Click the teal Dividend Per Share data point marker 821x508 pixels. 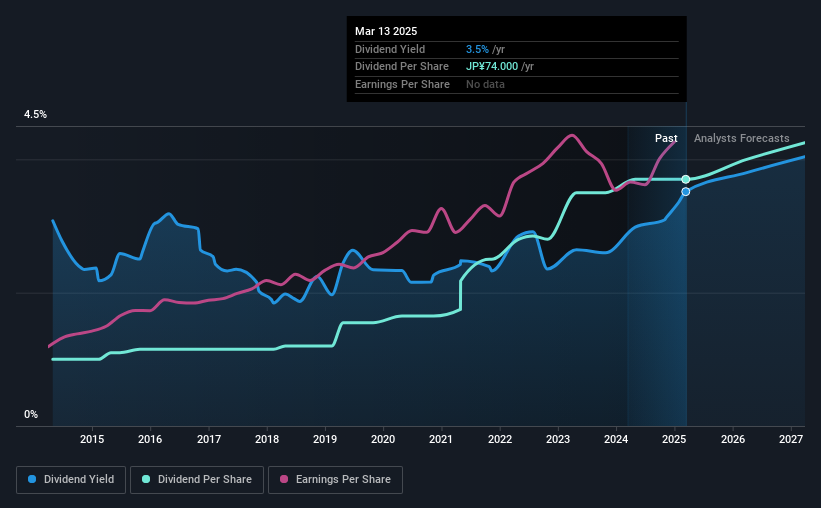click(x=686, y=180)
